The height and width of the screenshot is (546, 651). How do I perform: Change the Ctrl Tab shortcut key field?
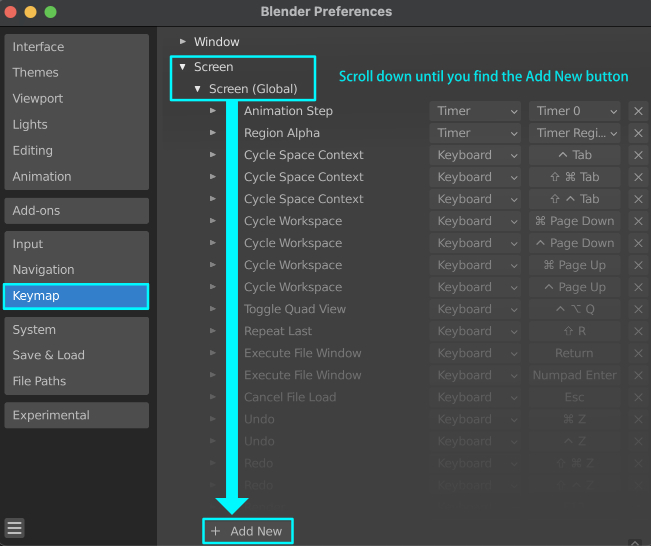click(575, 155)
